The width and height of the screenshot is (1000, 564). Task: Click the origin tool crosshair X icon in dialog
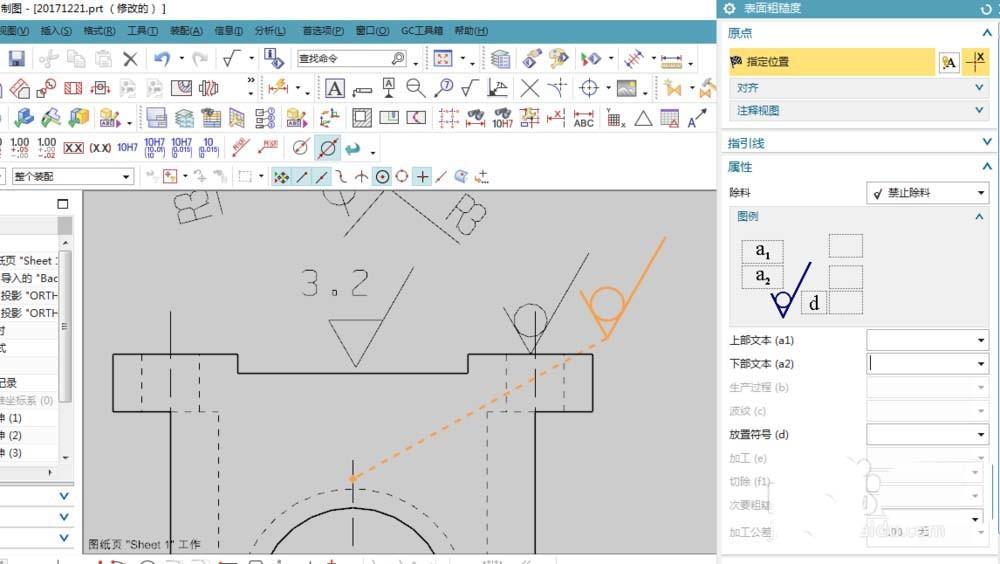[976, 62]
